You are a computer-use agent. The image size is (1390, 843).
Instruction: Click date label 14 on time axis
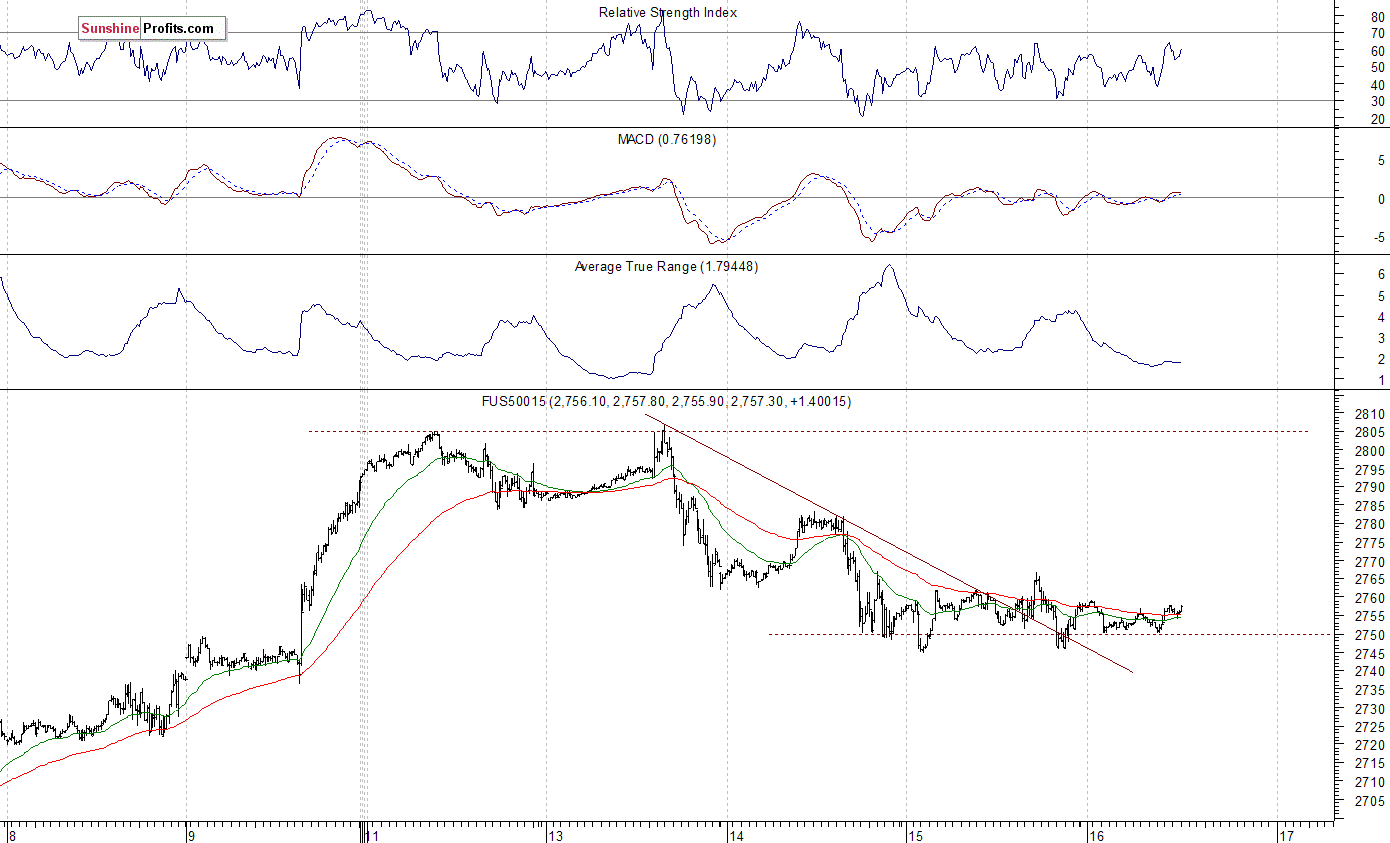(736, 834)
